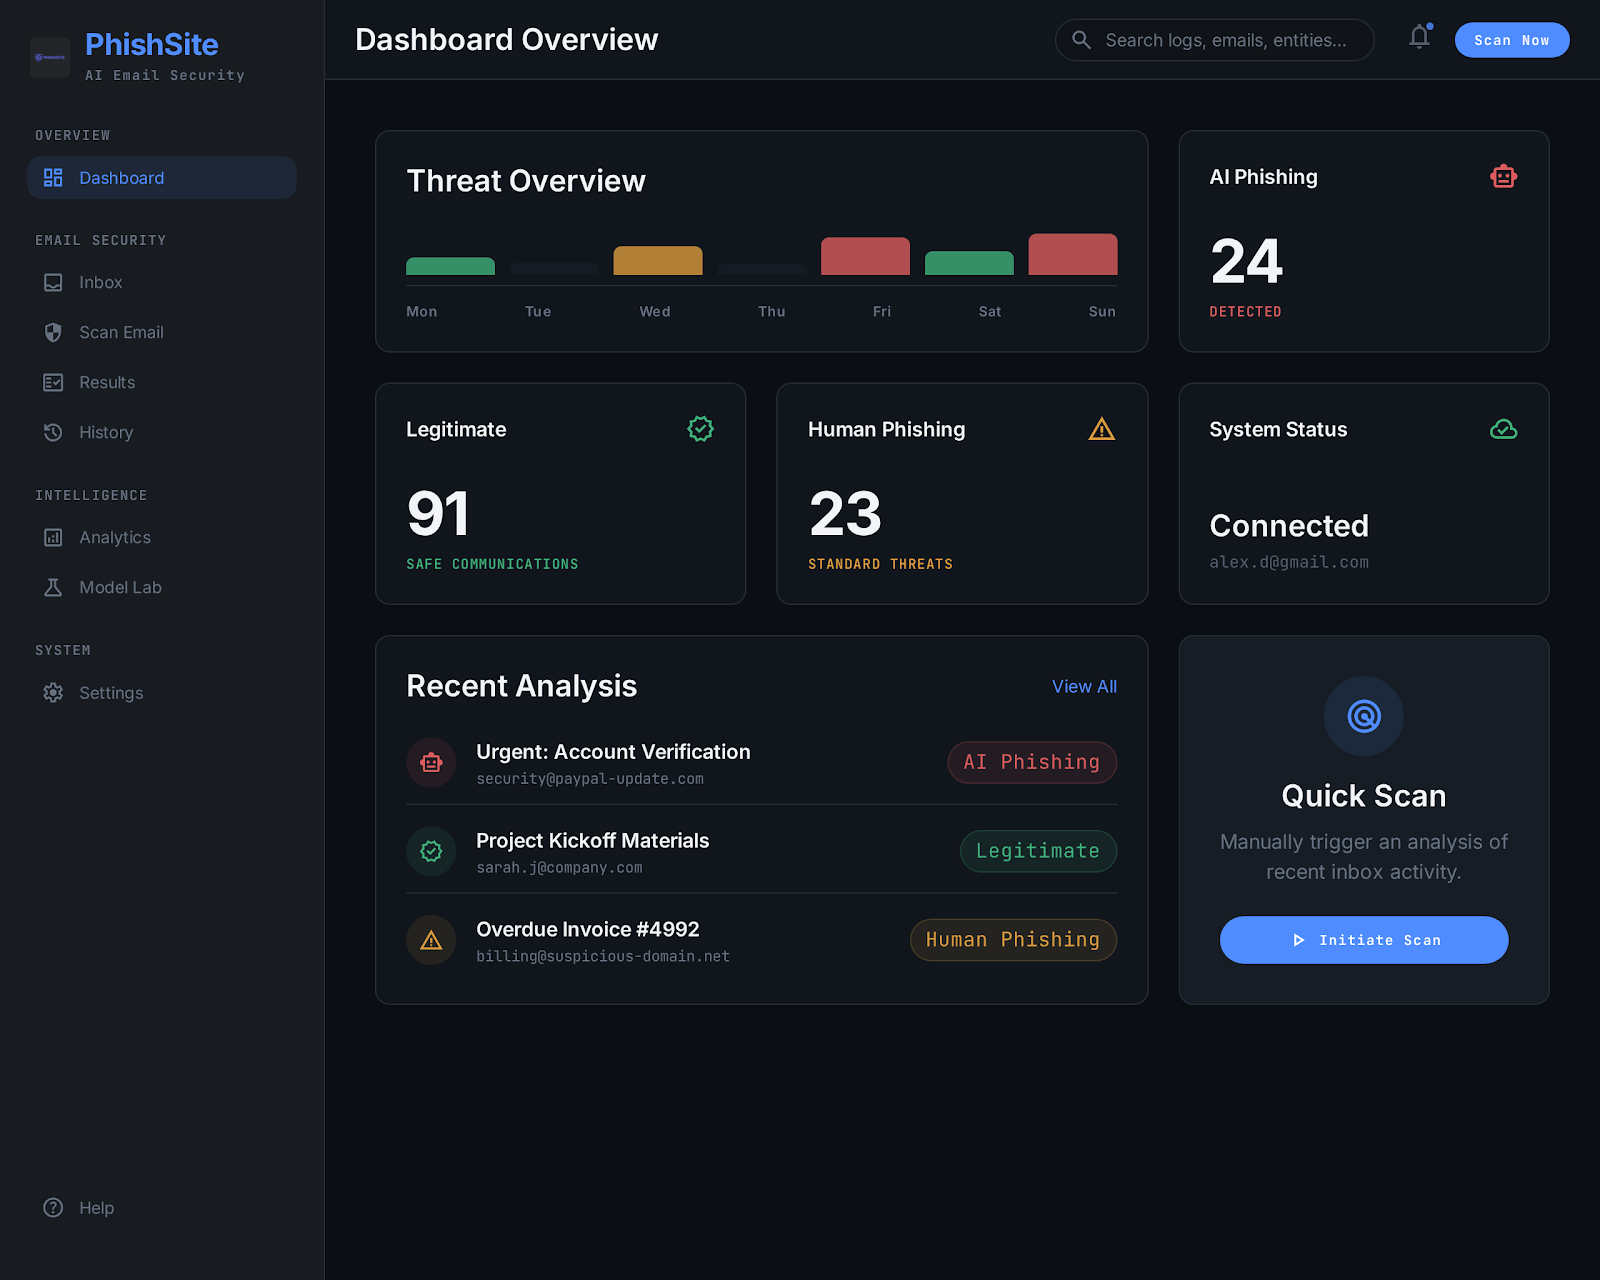Click the Results checklist icon
The image size is (1600, 1280).
(53, 383)
